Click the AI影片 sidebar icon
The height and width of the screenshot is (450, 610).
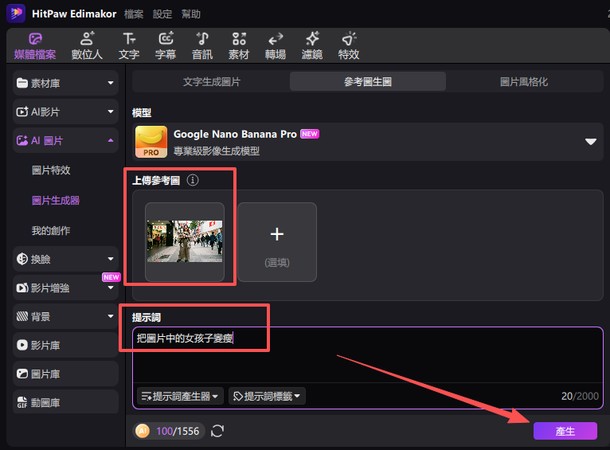coord(22,112)
